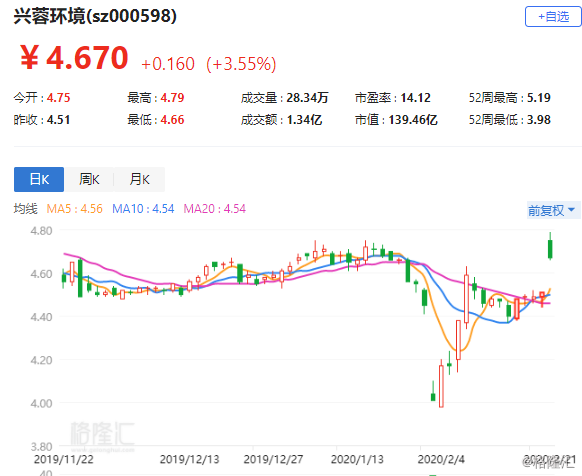This screenshot has height=476, width=582.
Task: Click the 2020/1/13 date axis label
Action: point(357,459)
